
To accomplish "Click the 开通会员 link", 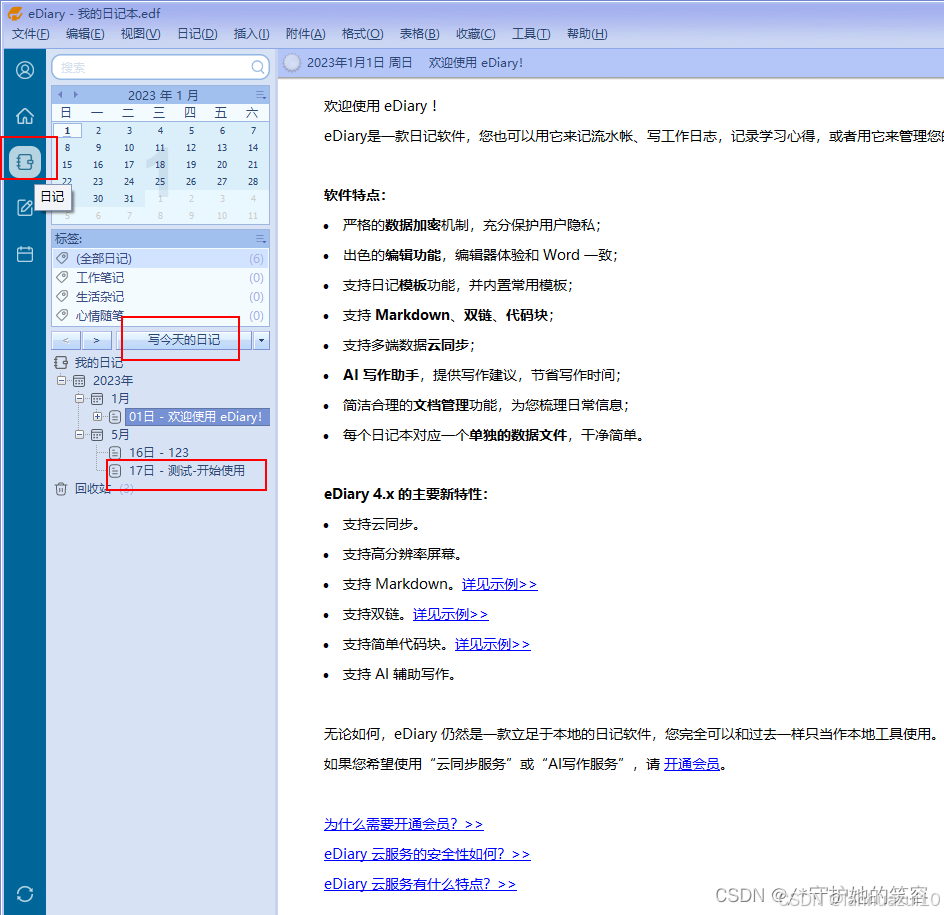I will (692, 764).
